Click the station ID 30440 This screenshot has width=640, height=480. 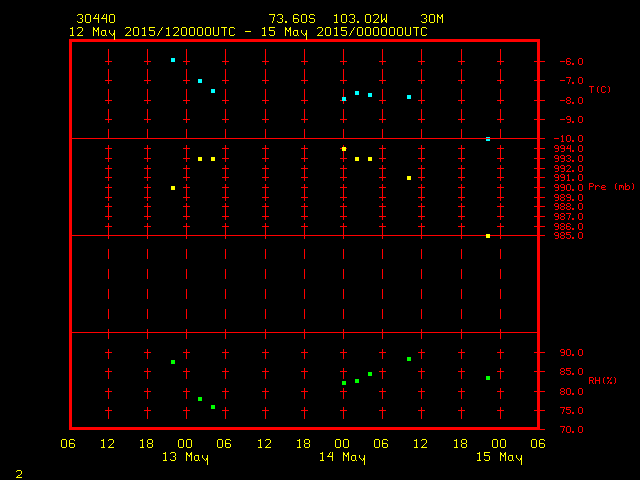(x=96, y=19)
